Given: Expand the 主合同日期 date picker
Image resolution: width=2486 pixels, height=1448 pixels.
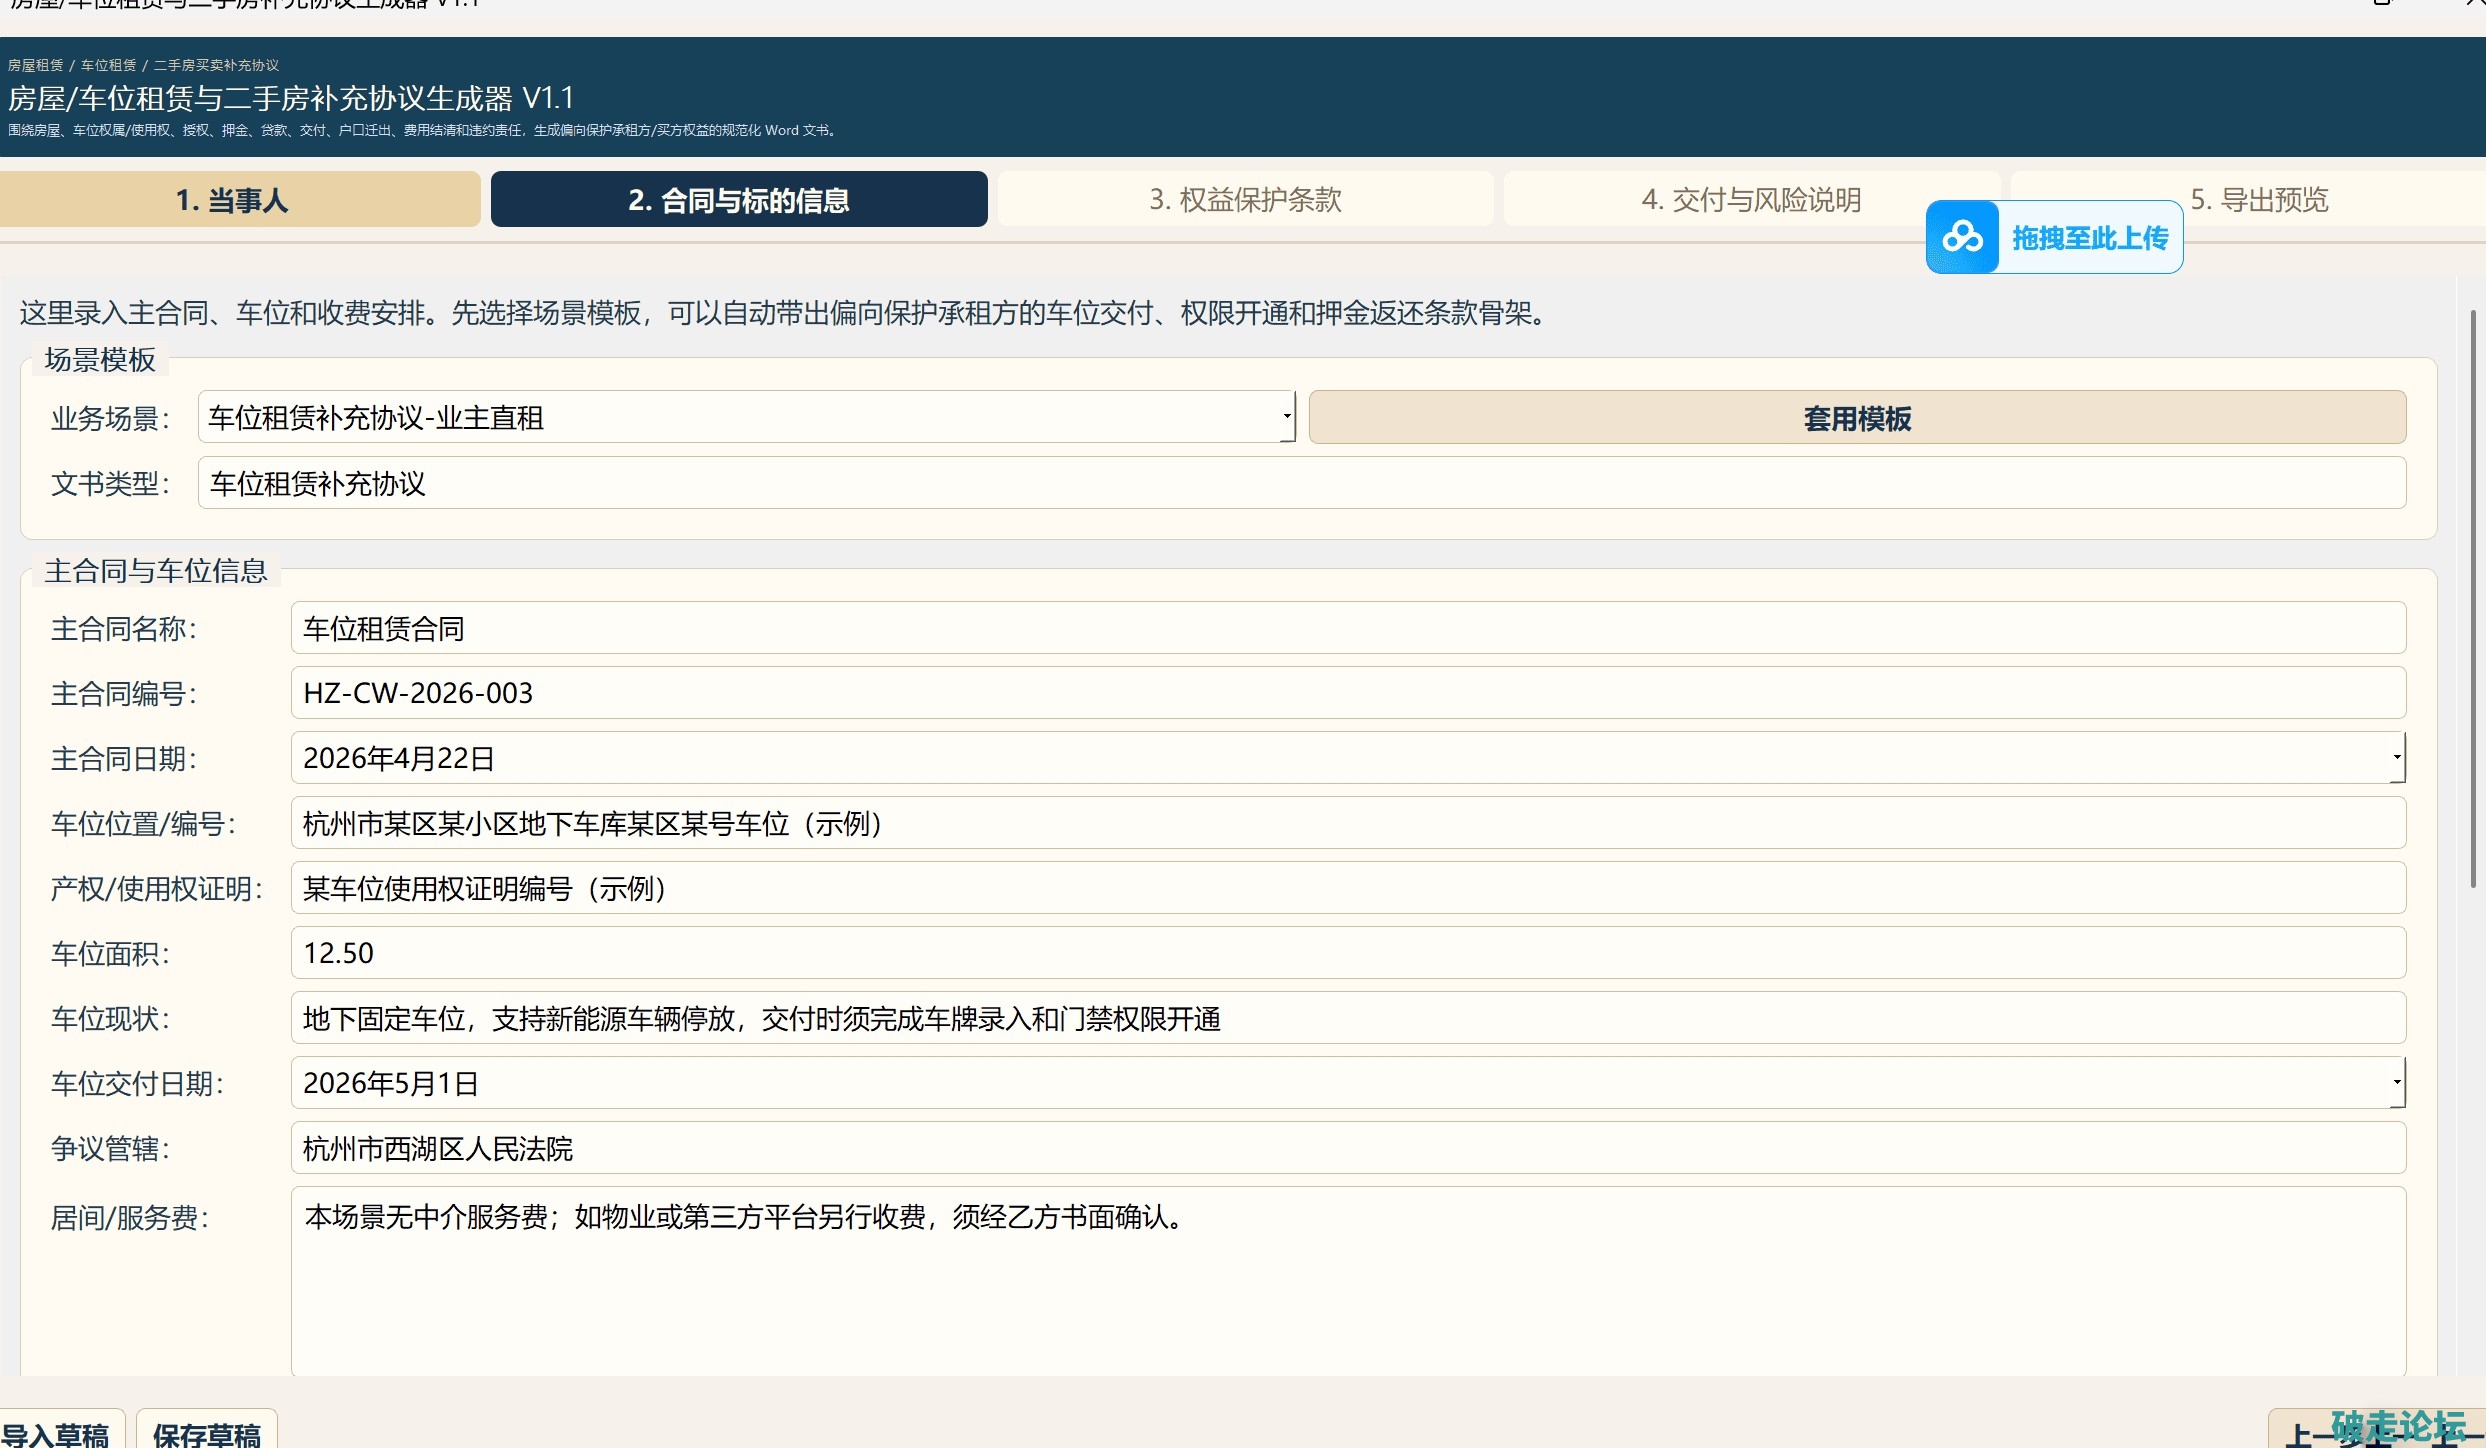Looking at the screenshot, I should click(2396, 757).
